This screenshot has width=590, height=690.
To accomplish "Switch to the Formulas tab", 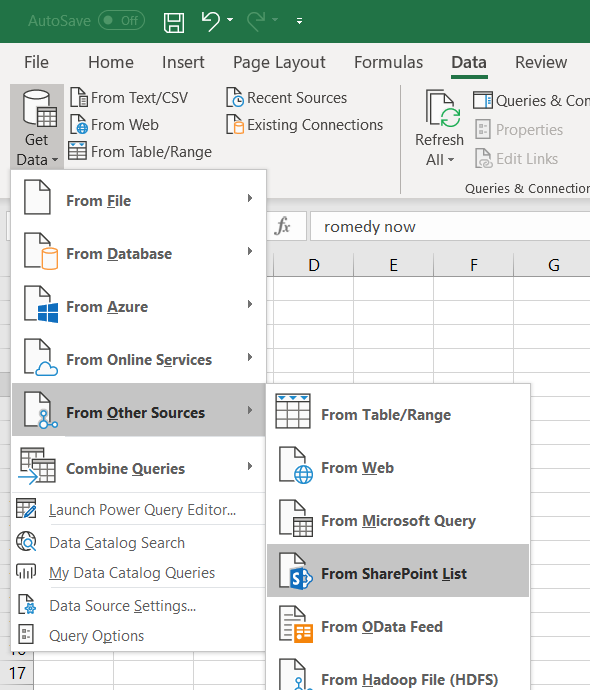I will click(x=388, y=62).
